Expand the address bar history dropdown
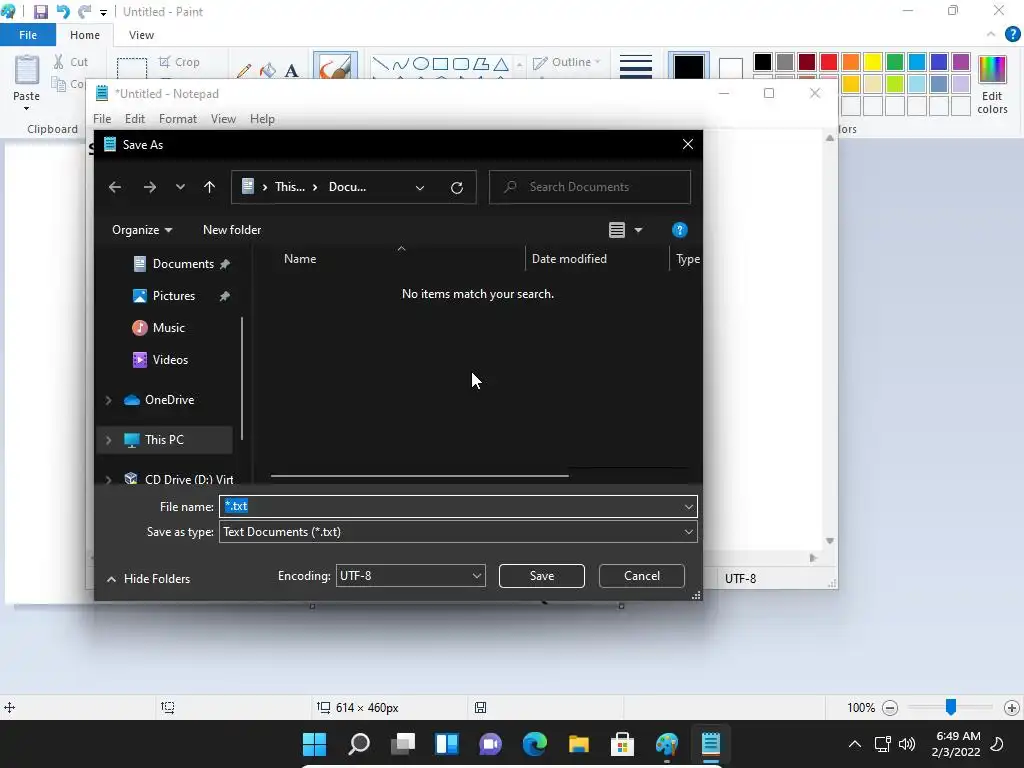Image resolution: width=1024 pixels, height=768 pixels. (x=420, y=187)
